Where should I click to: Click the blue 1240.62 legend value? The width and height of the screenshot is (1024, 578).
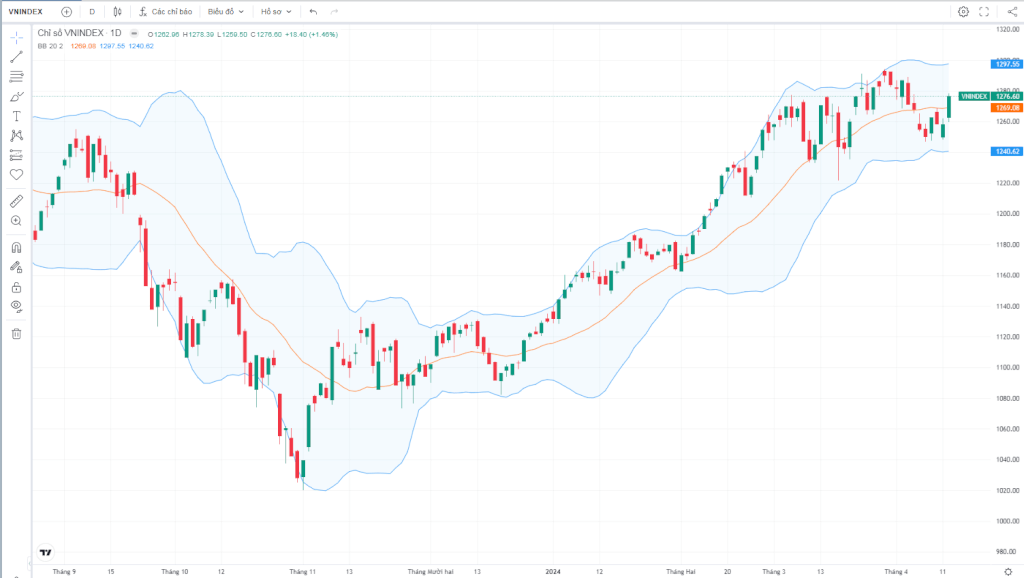coord(141,46)
